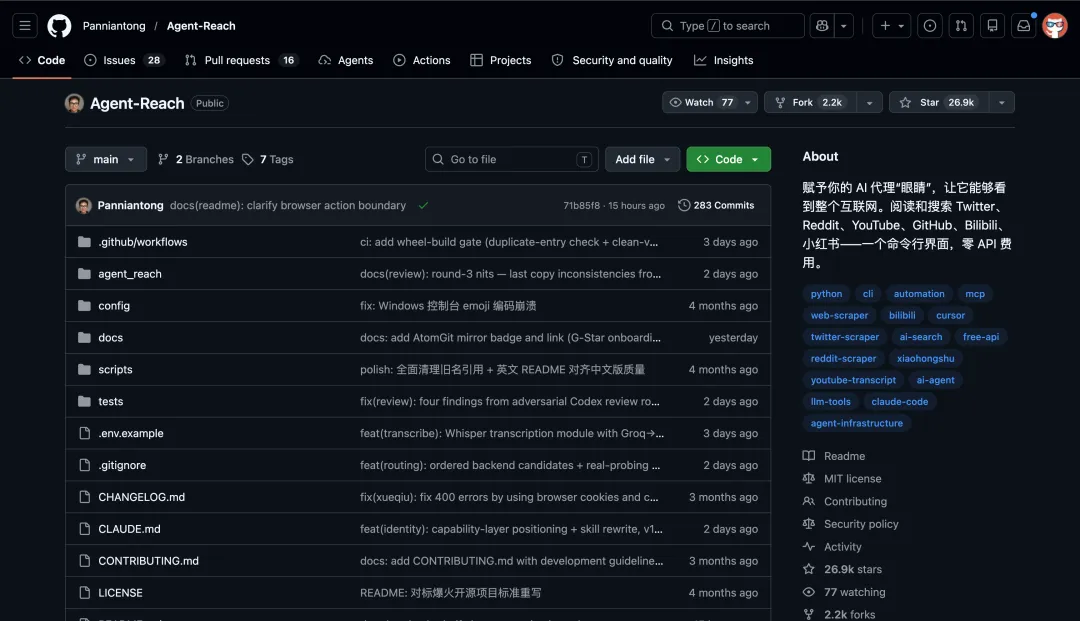The height and width of the screenshot is (621, 1080).
Task: Click the MIT license scale icon
Action: (809, 478)
